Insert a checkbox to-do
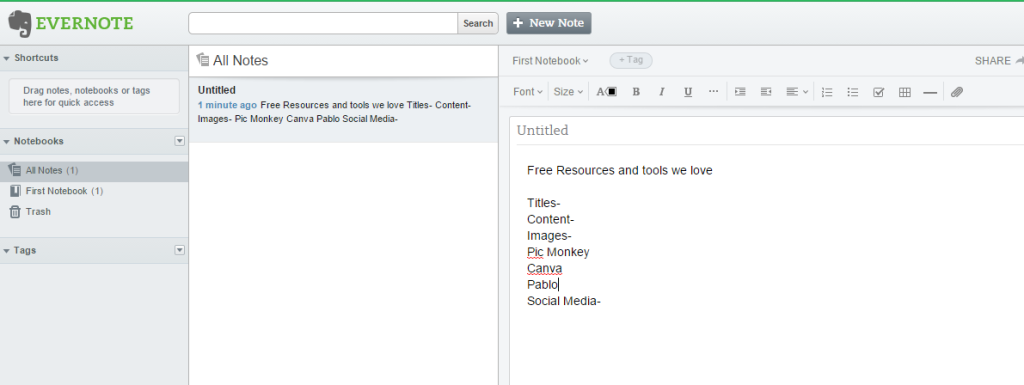Image resolution: width=1024 pixels, height=385 pixels. 878,92
